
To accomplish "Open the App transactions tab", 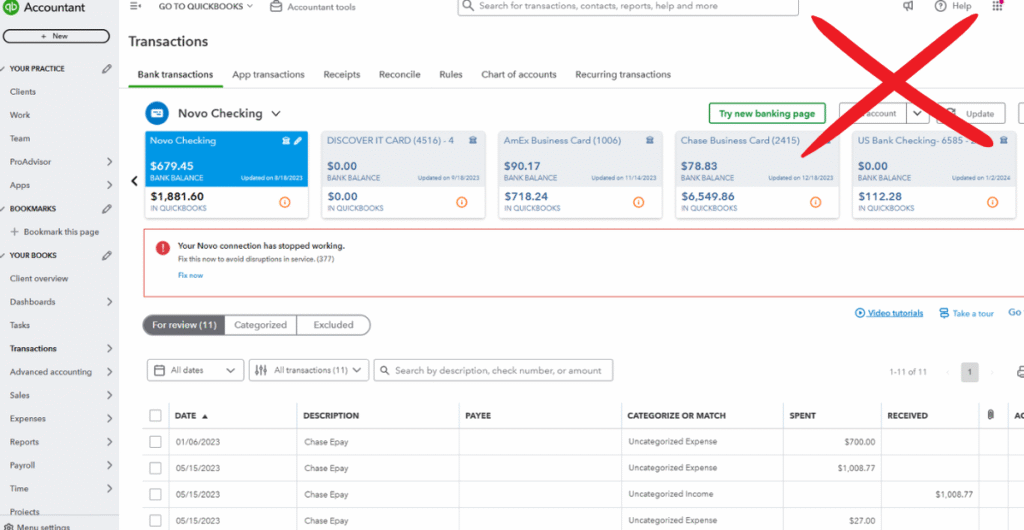I will click(268, 74).
